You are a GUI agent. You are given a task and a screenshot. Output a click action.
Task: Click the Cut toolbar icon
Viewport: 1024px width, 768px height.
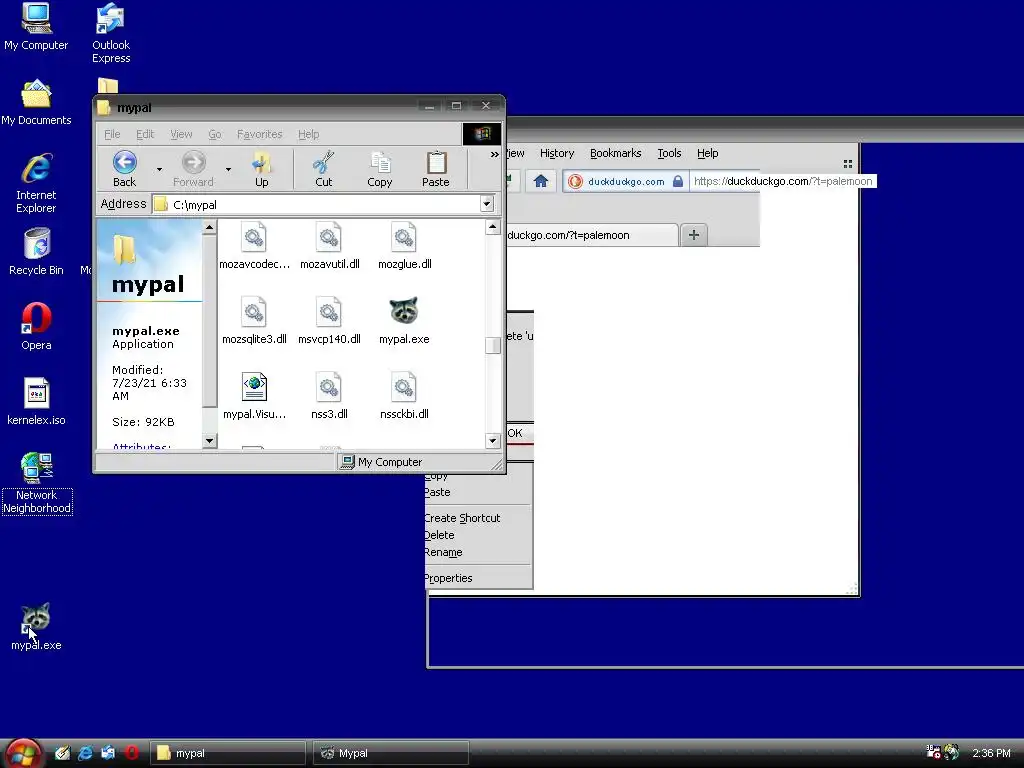[323, 169]
